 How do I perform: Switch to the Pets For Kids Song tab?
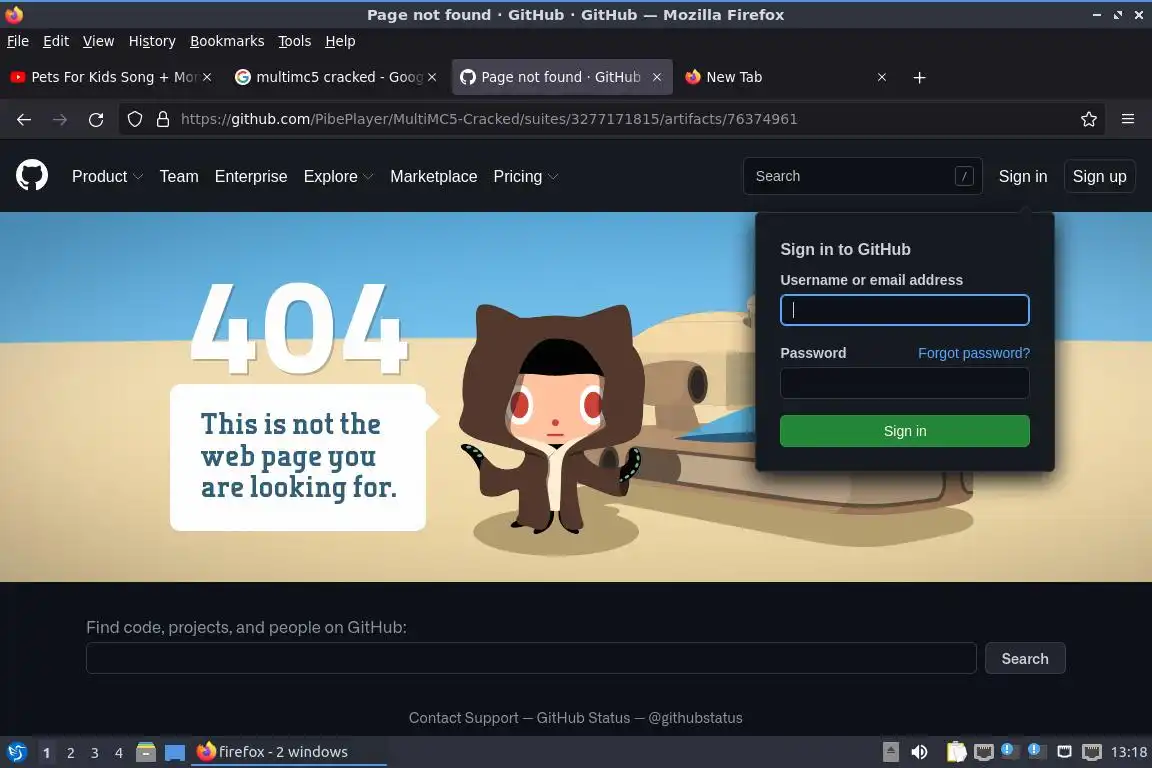111,77
